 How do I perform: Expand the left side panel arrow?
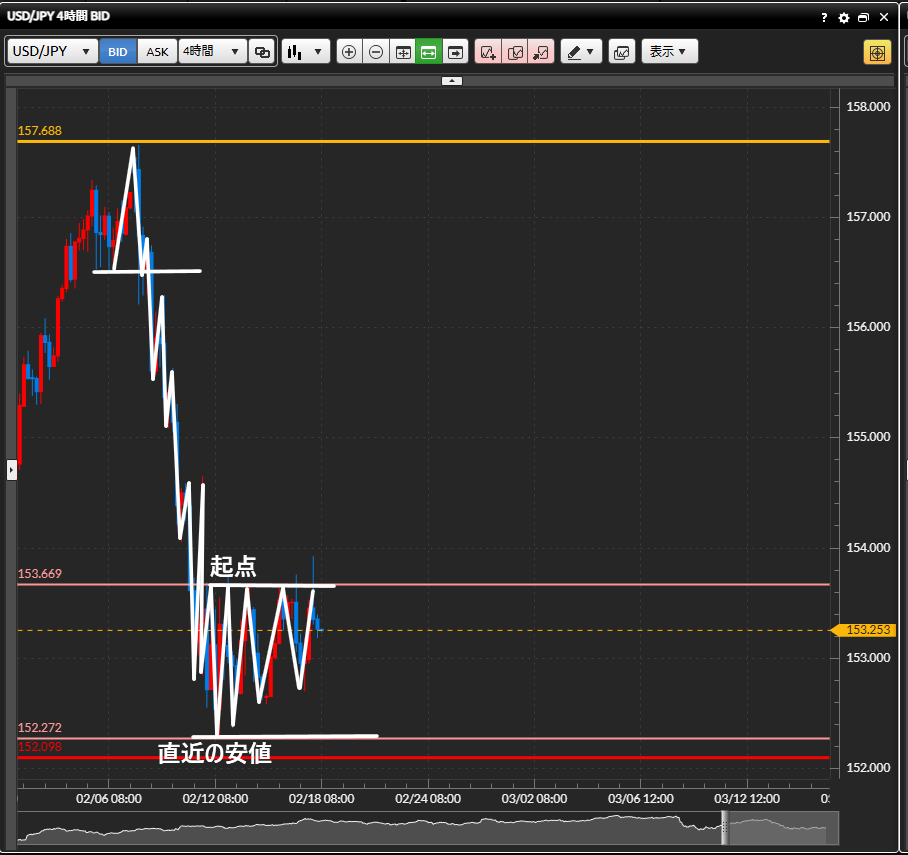[x=11, y=468]
